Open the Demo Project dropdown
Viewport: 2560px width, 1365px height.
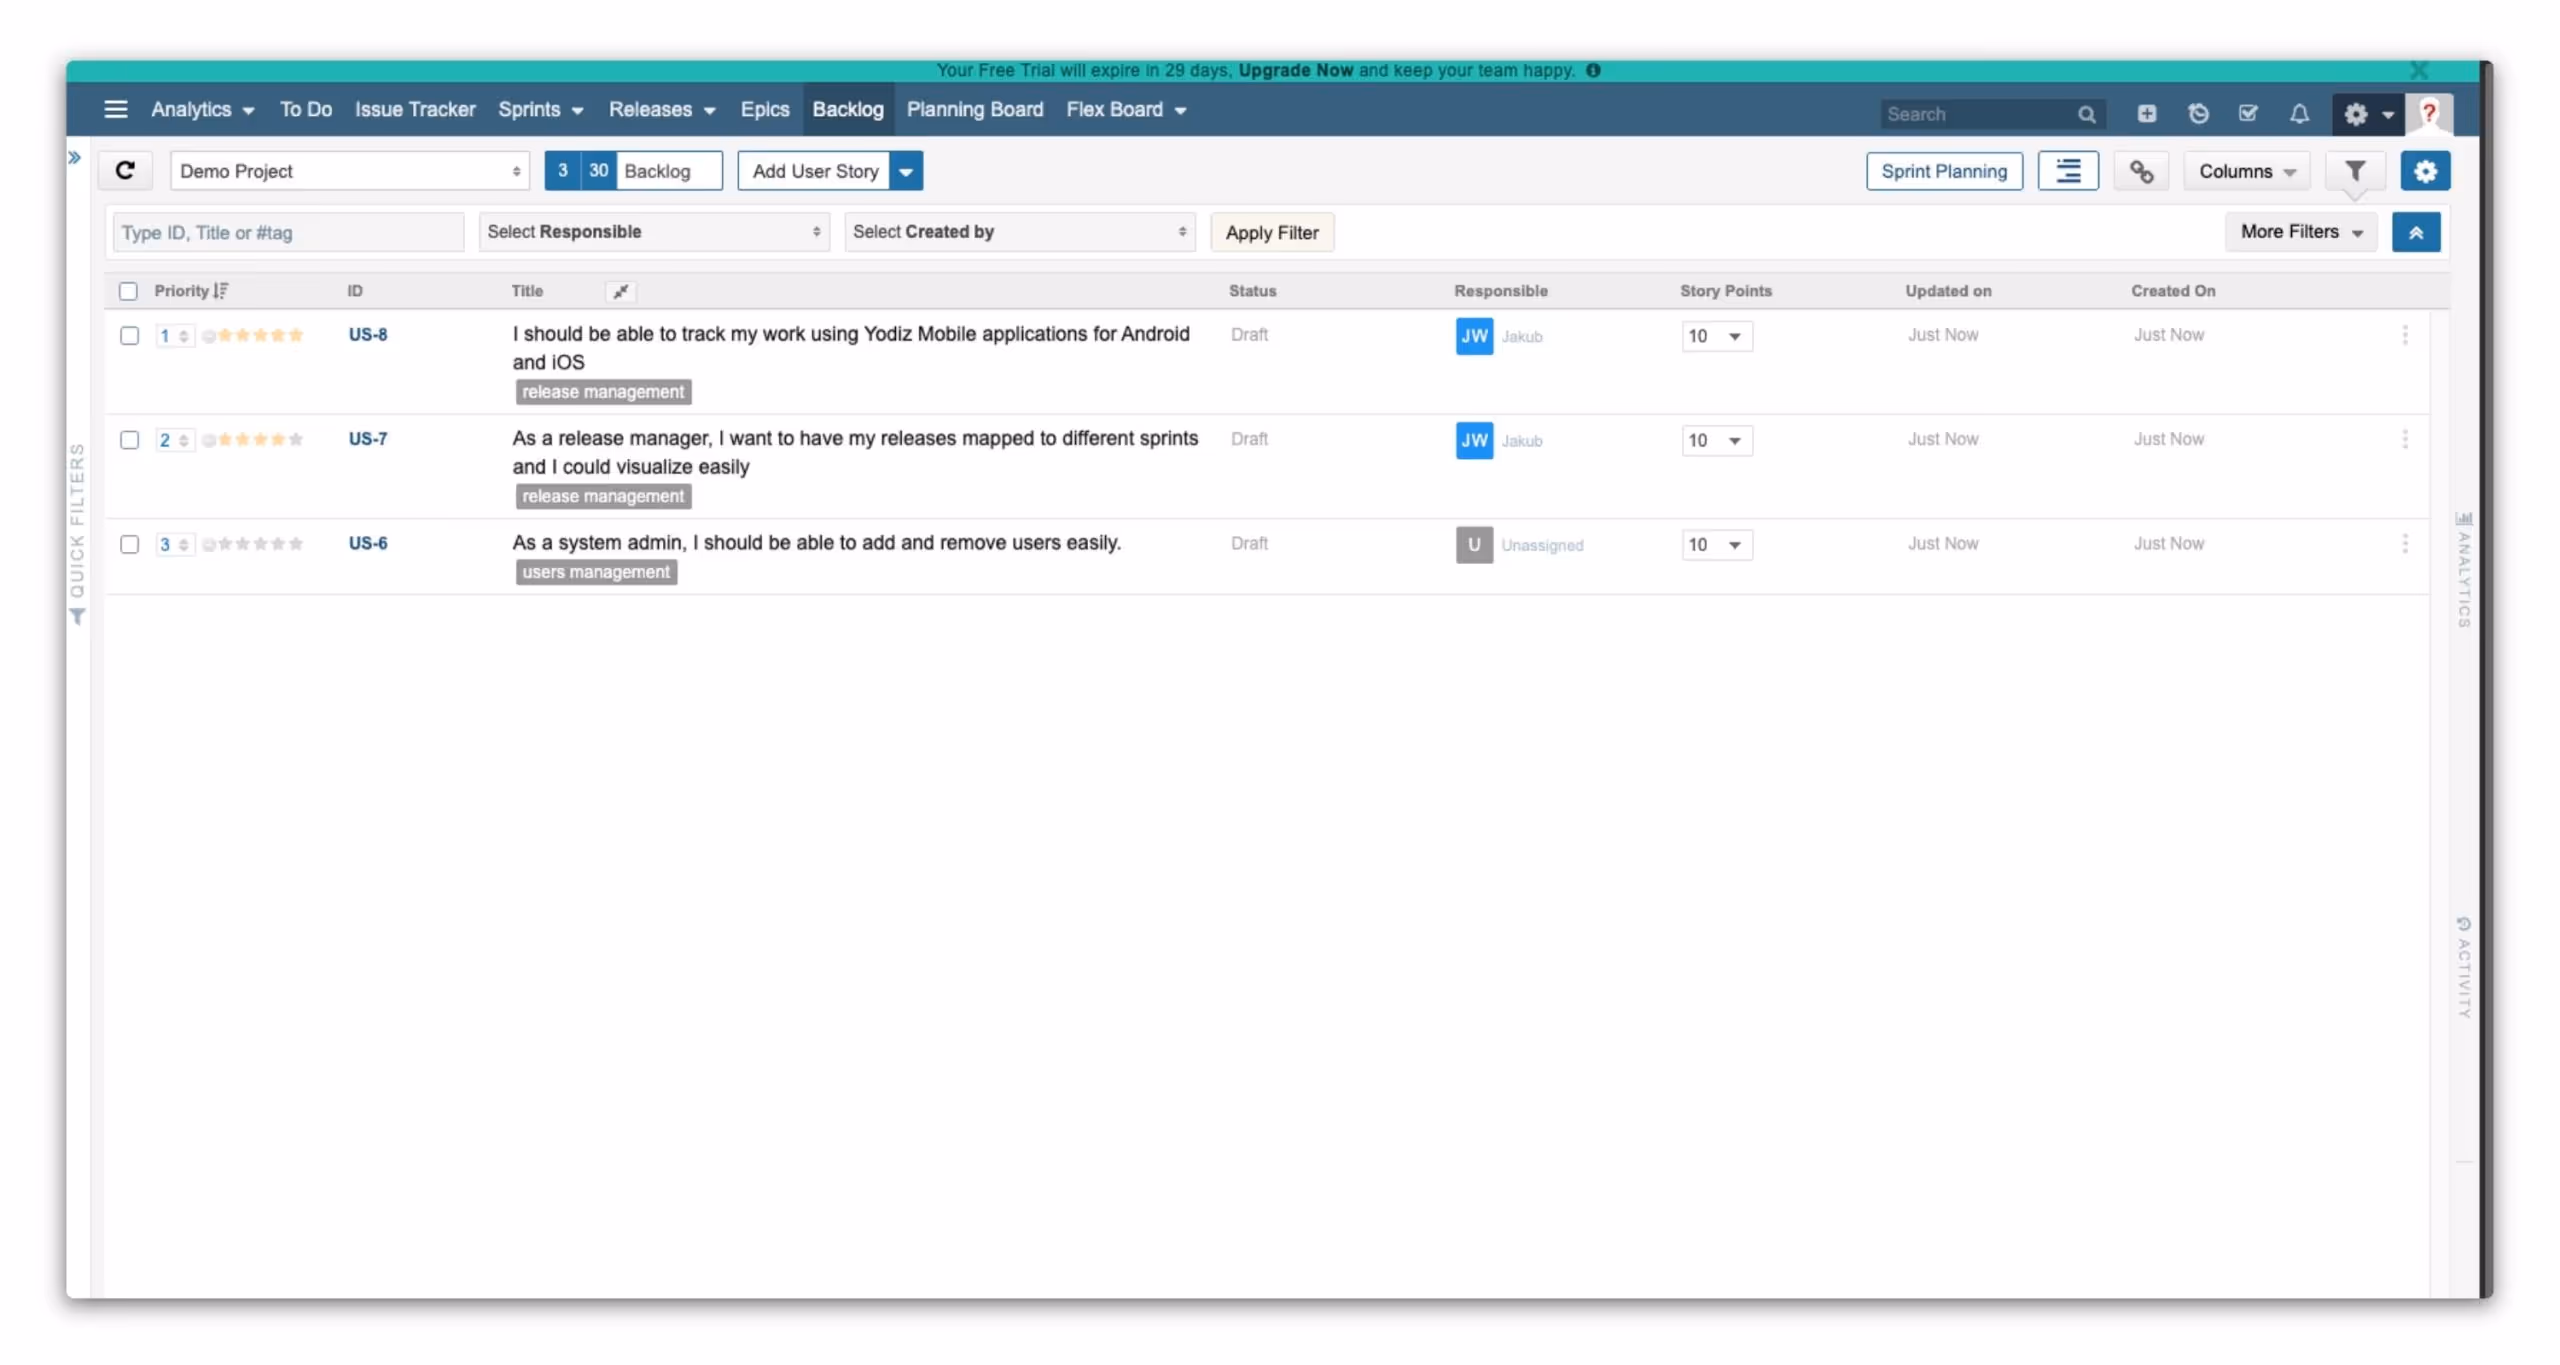coord(349,171)
